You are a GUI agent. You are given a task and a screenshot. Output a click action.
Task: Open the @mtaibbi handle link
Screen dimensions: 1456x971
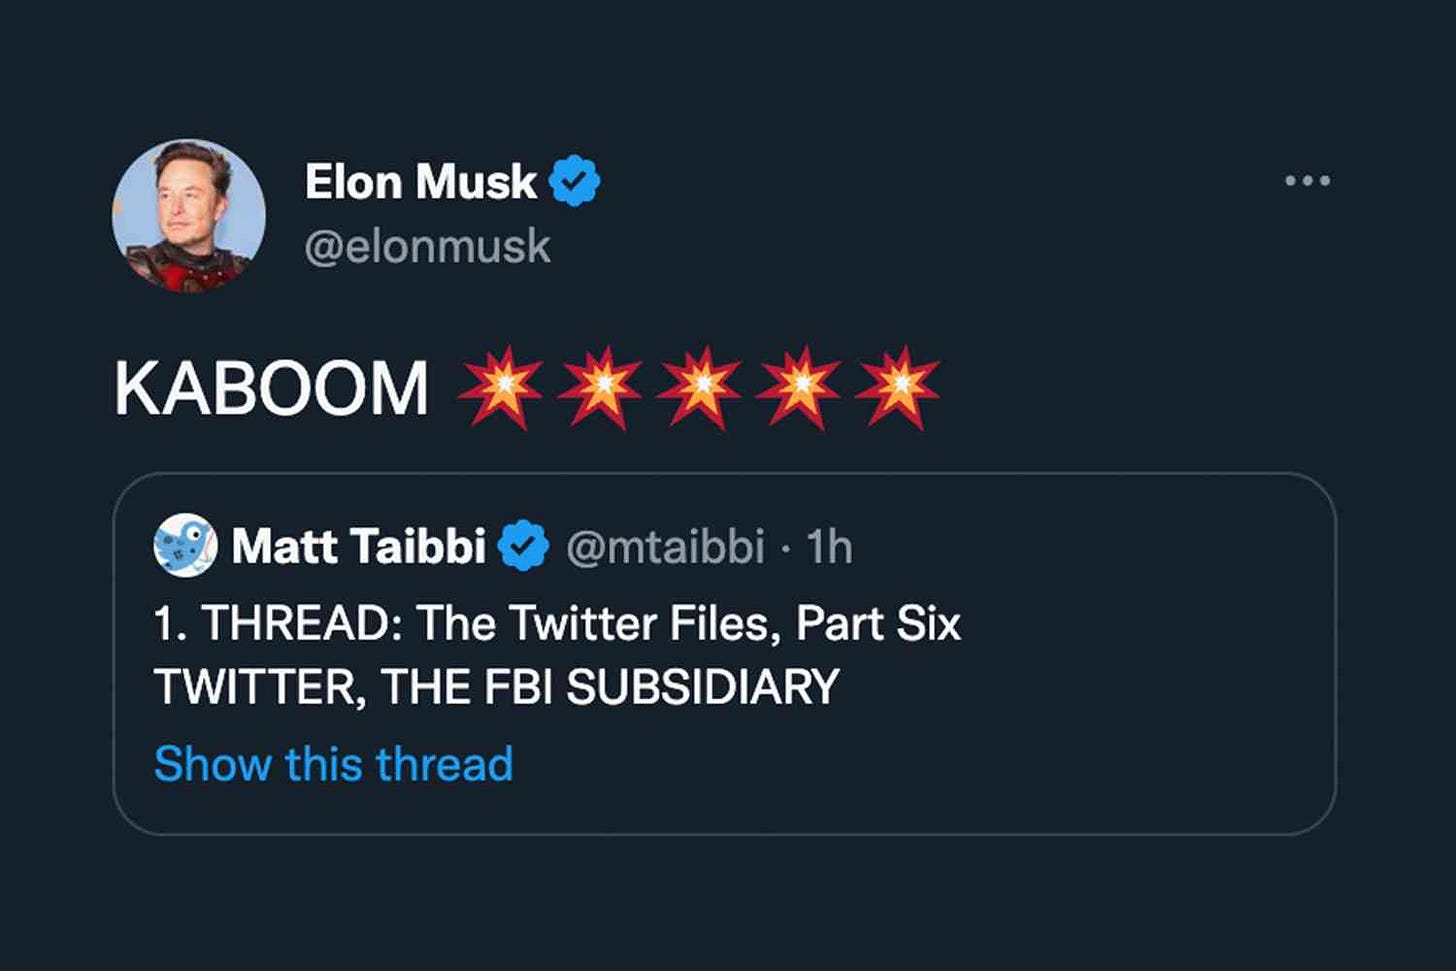(x=668, y=546)
